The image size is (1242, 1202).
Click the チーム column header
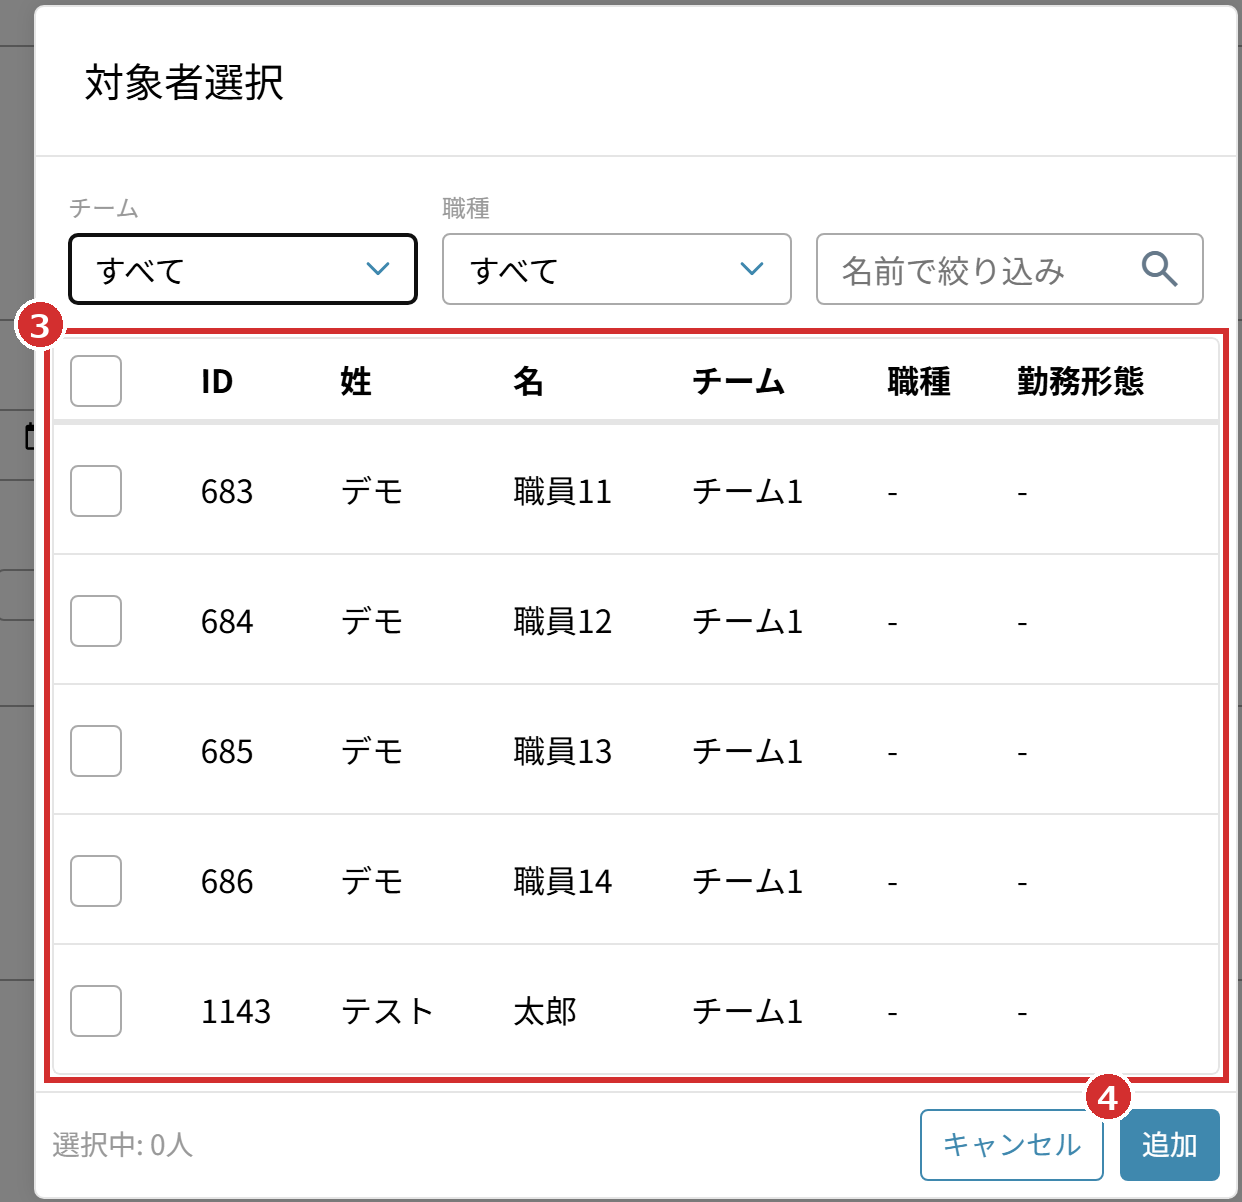coord(738,381)
